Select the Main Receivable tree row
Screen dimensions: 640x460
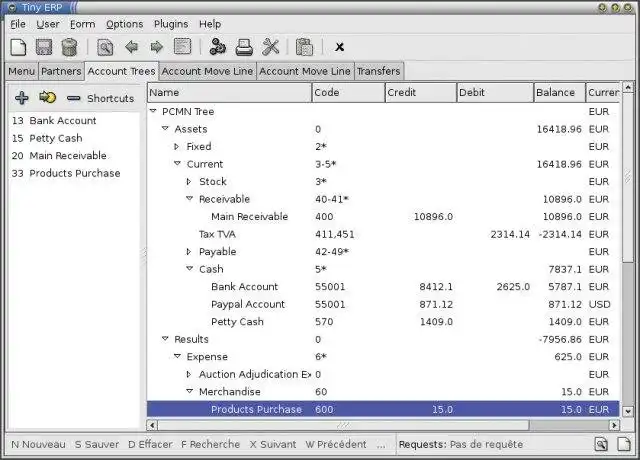(383, 217)
